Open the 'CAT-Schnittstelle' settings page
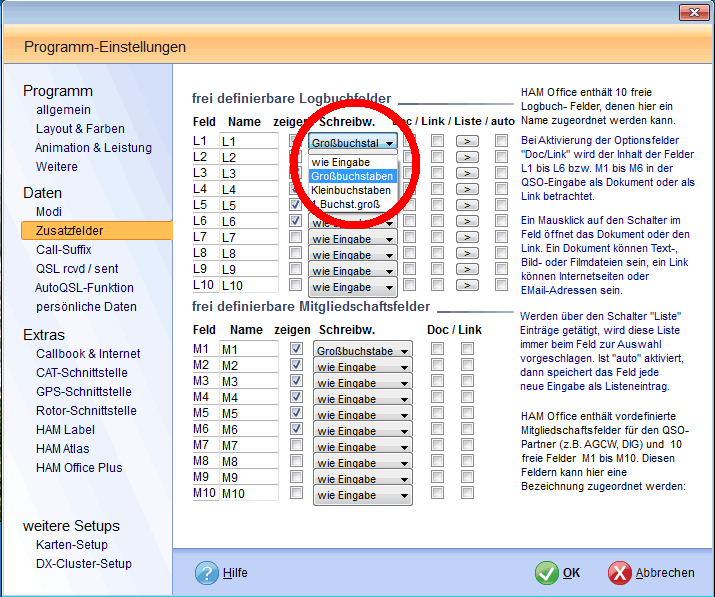Image resolution: width=715 pixels, height=597 pixels. pyautogui.click(x=82, y=373)
